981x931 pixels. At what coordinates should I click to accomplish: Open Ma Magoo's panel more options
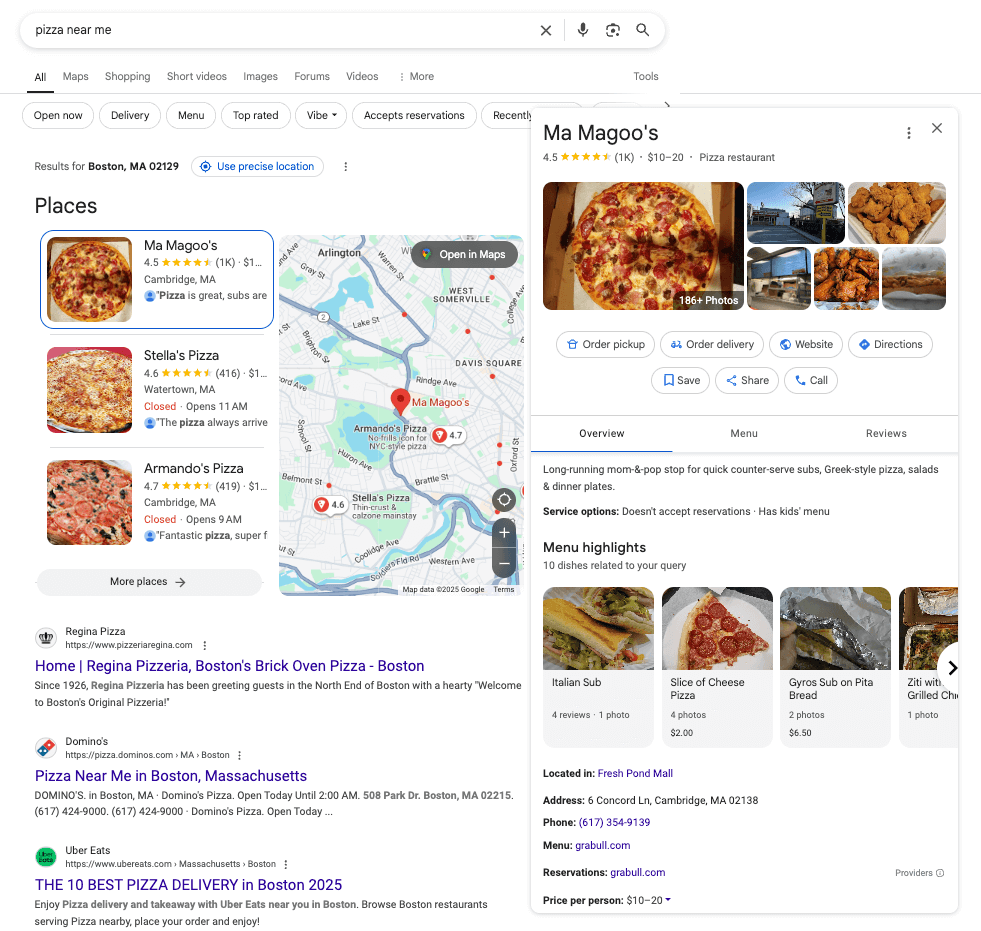coord(908,133)
